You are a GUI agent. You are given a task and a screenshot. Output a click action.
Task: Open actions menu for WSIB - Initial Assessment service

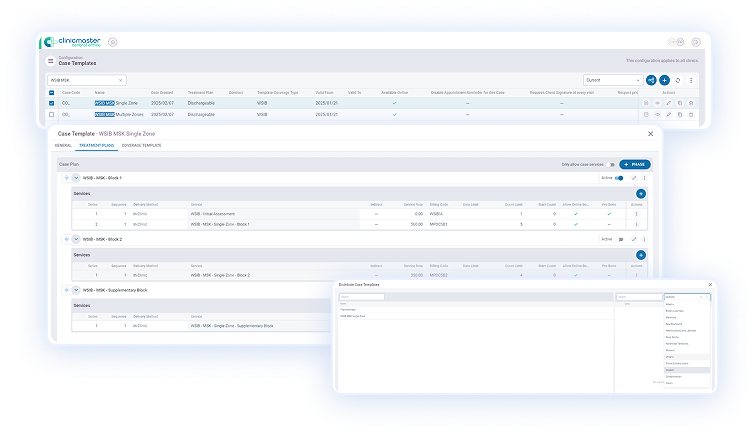click(x=636, y=214)
